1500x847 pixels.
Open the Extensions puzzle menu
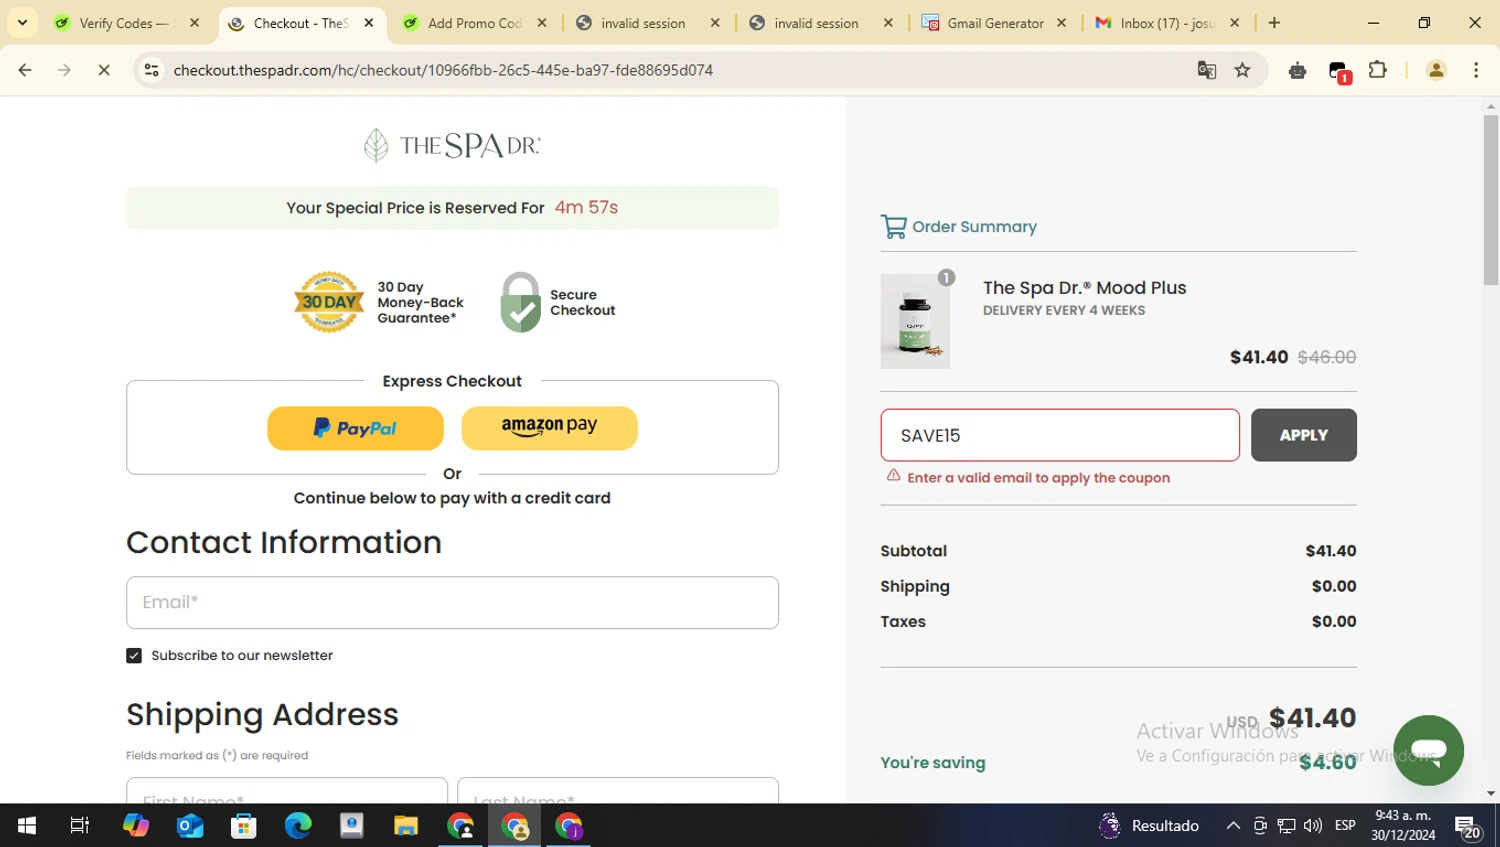coord(1378,70)
